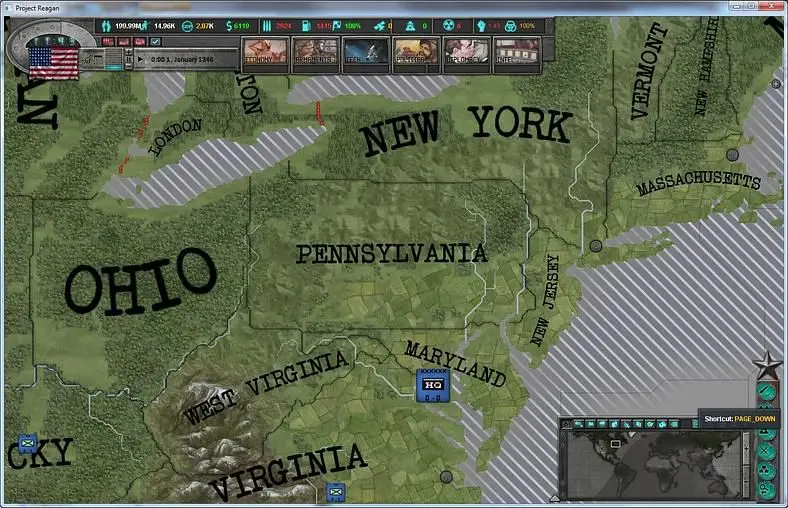Click the raised fist dissent icon
Image resolution: width=788 pixels, height=508 pixels.
(x=481, y=26)
